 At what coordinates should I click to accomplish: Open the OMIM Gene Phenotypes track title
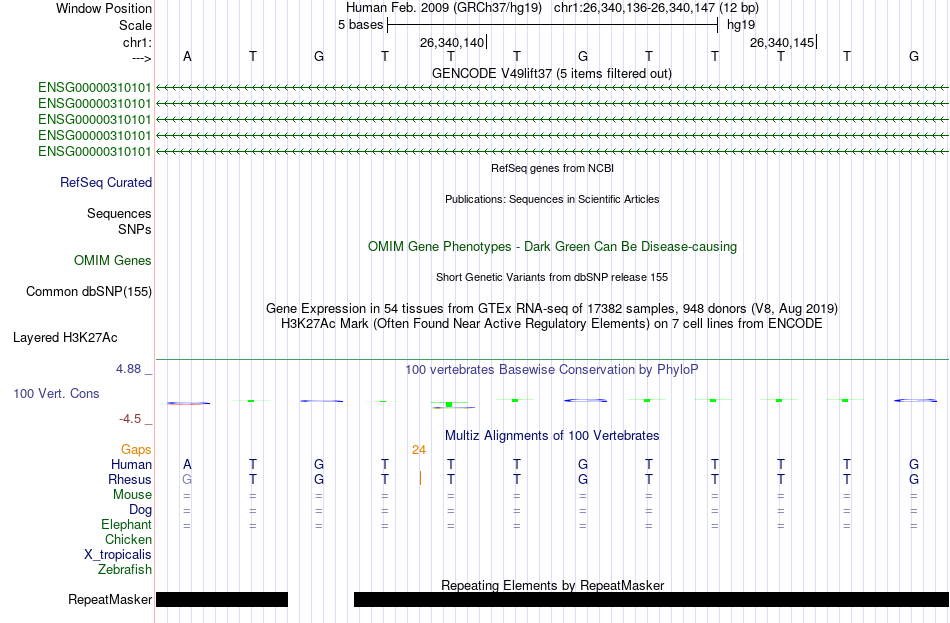tap(553, 247)
